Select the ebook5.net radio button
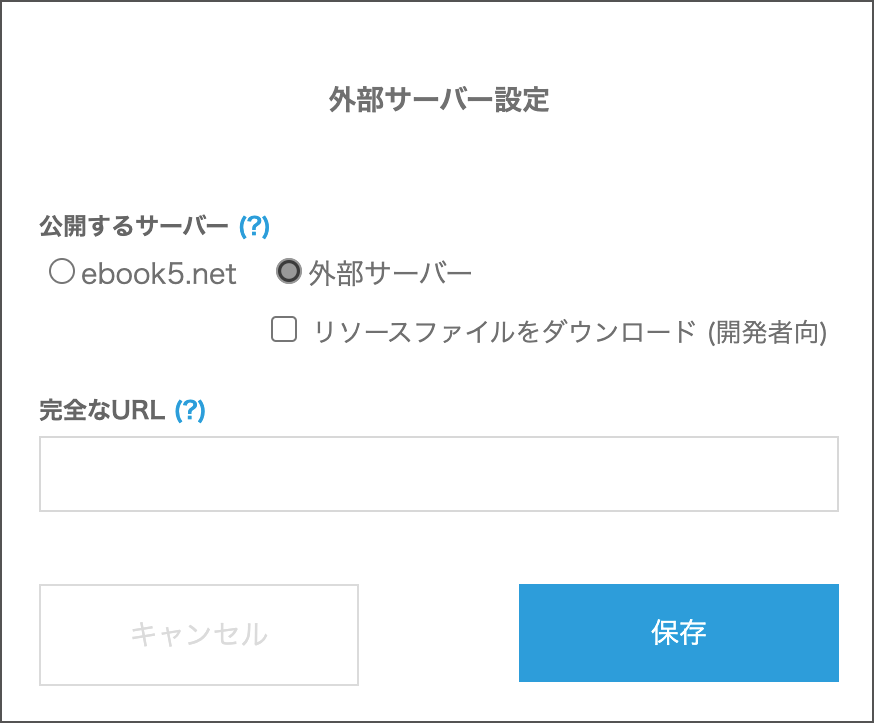The image size is (874, 723). coord(62,272)
